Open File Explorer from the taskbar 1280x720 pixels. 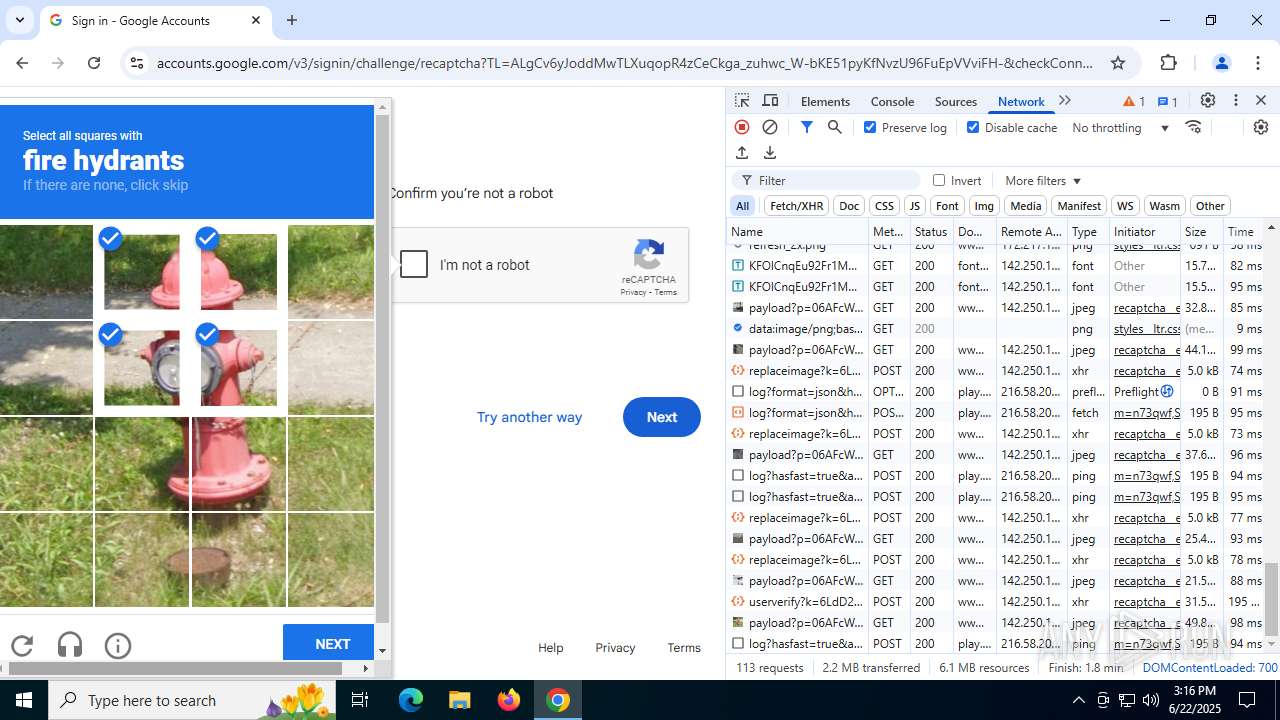tap(460, 700)
